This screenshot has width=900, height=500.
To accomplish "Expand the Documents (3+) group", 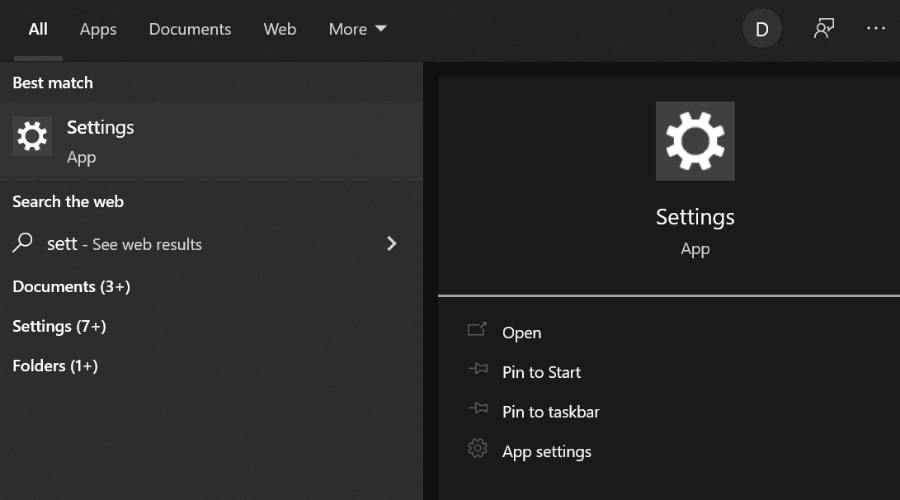I will (x=71, y=286).
